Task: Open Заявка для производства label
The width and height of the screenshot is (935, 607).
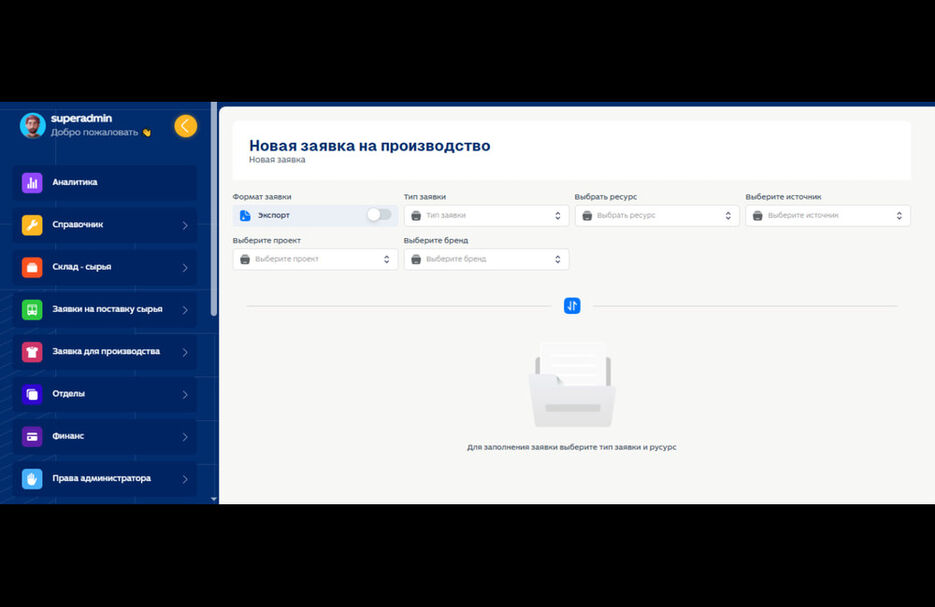Action: point(106,351)
